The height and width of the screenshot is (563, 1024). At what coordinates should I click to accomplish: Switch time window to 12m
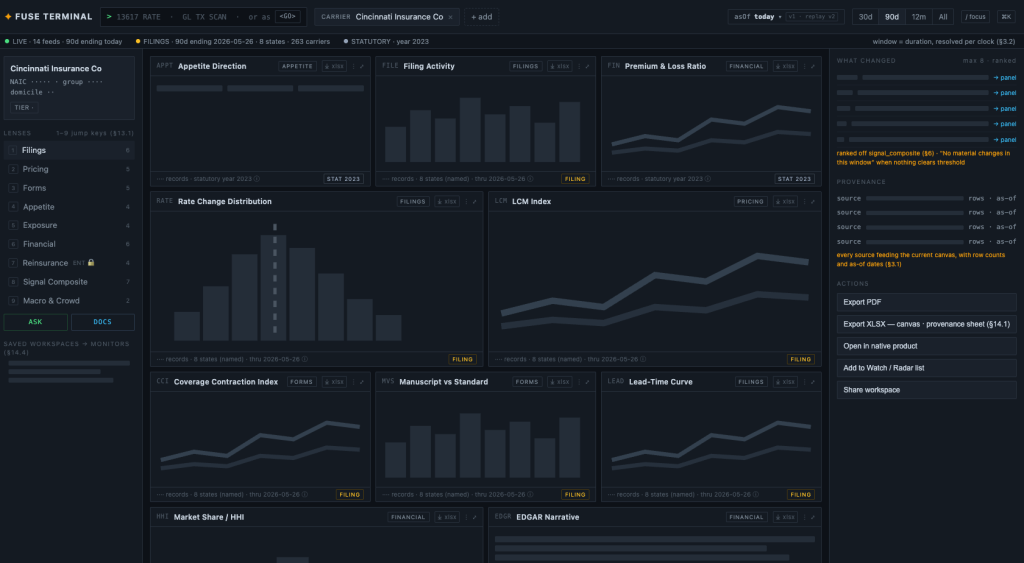tap(918, 17)
